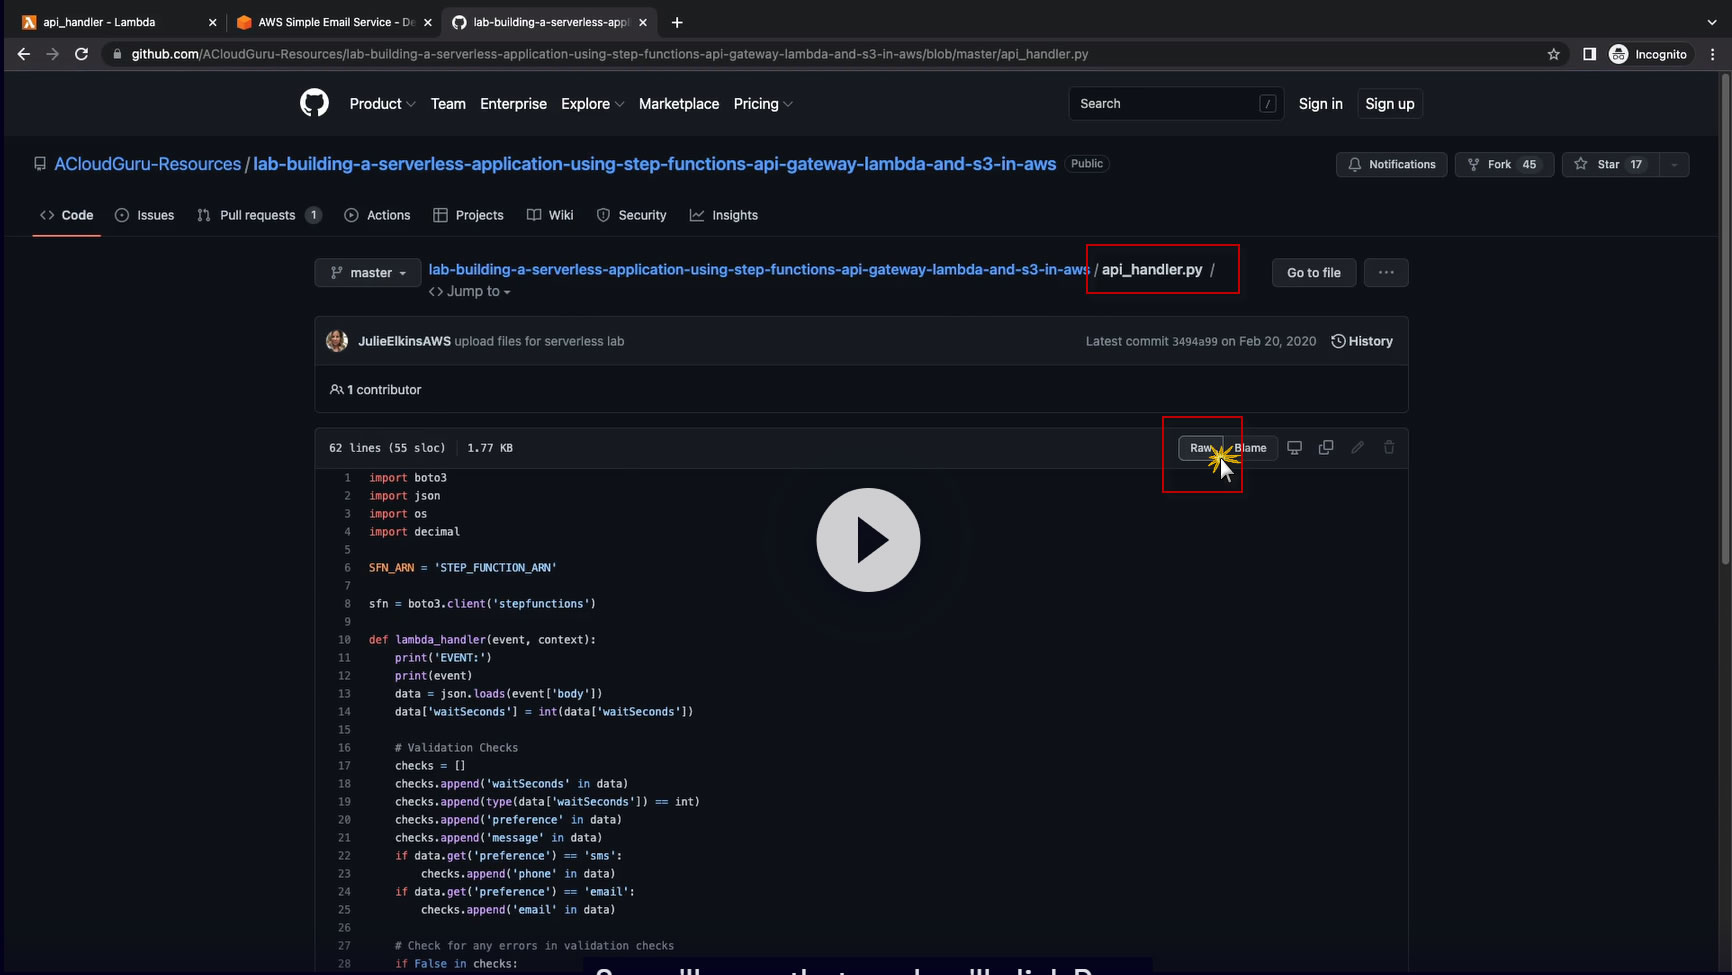Open the three-dots file options menu
Screen dimensions: 1732x975
[1386, 272]
